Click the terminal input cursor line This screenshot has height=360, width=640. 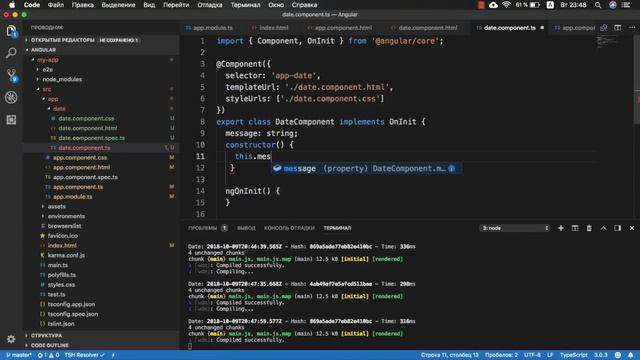point(190,346)
